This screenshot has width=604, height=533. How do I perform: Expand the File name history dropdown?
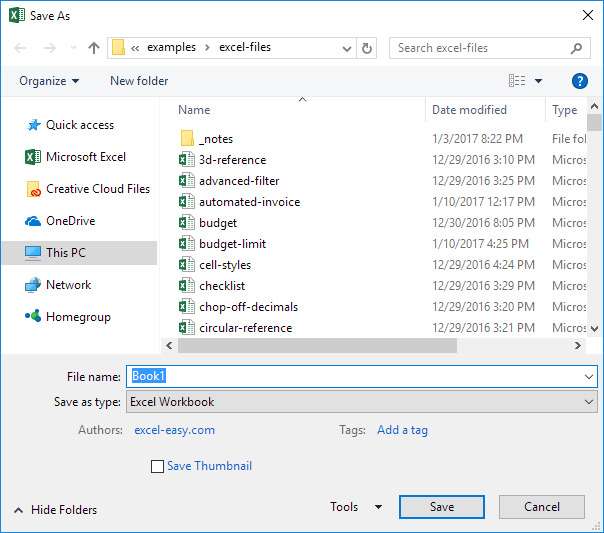[588, 376]
